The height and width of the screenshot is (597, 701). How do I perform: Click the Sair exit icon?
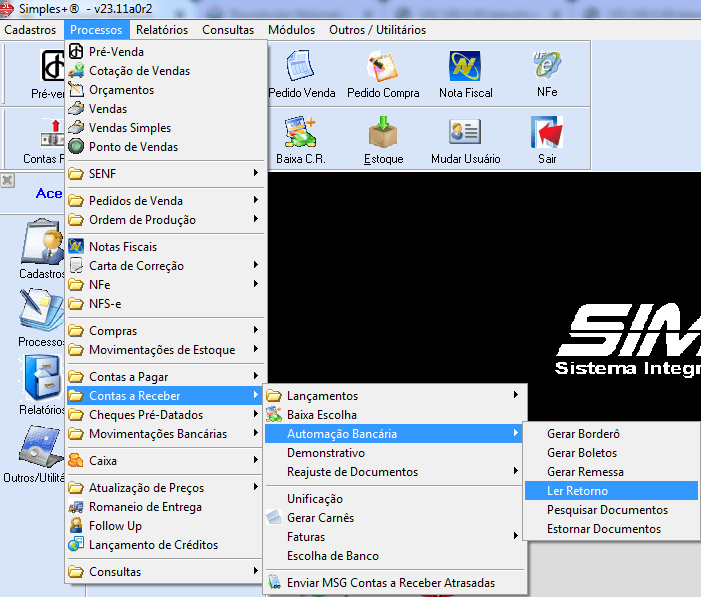click(x=547, y=132)
